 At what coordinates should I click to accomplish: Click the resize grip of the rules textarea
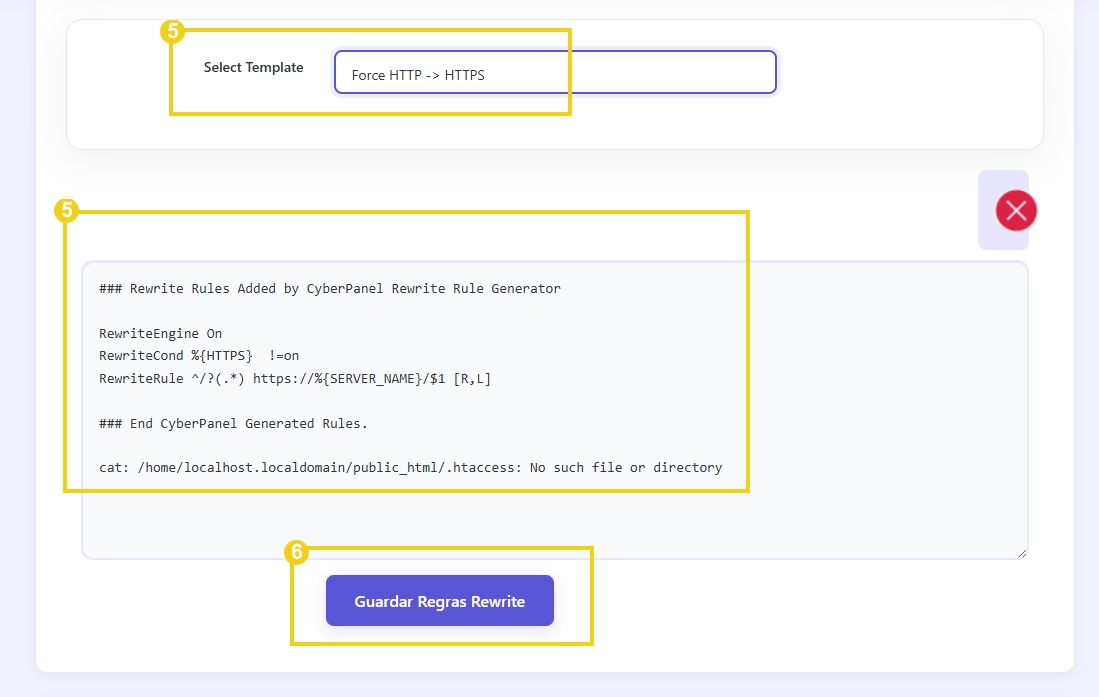[x=1022, y=552]
